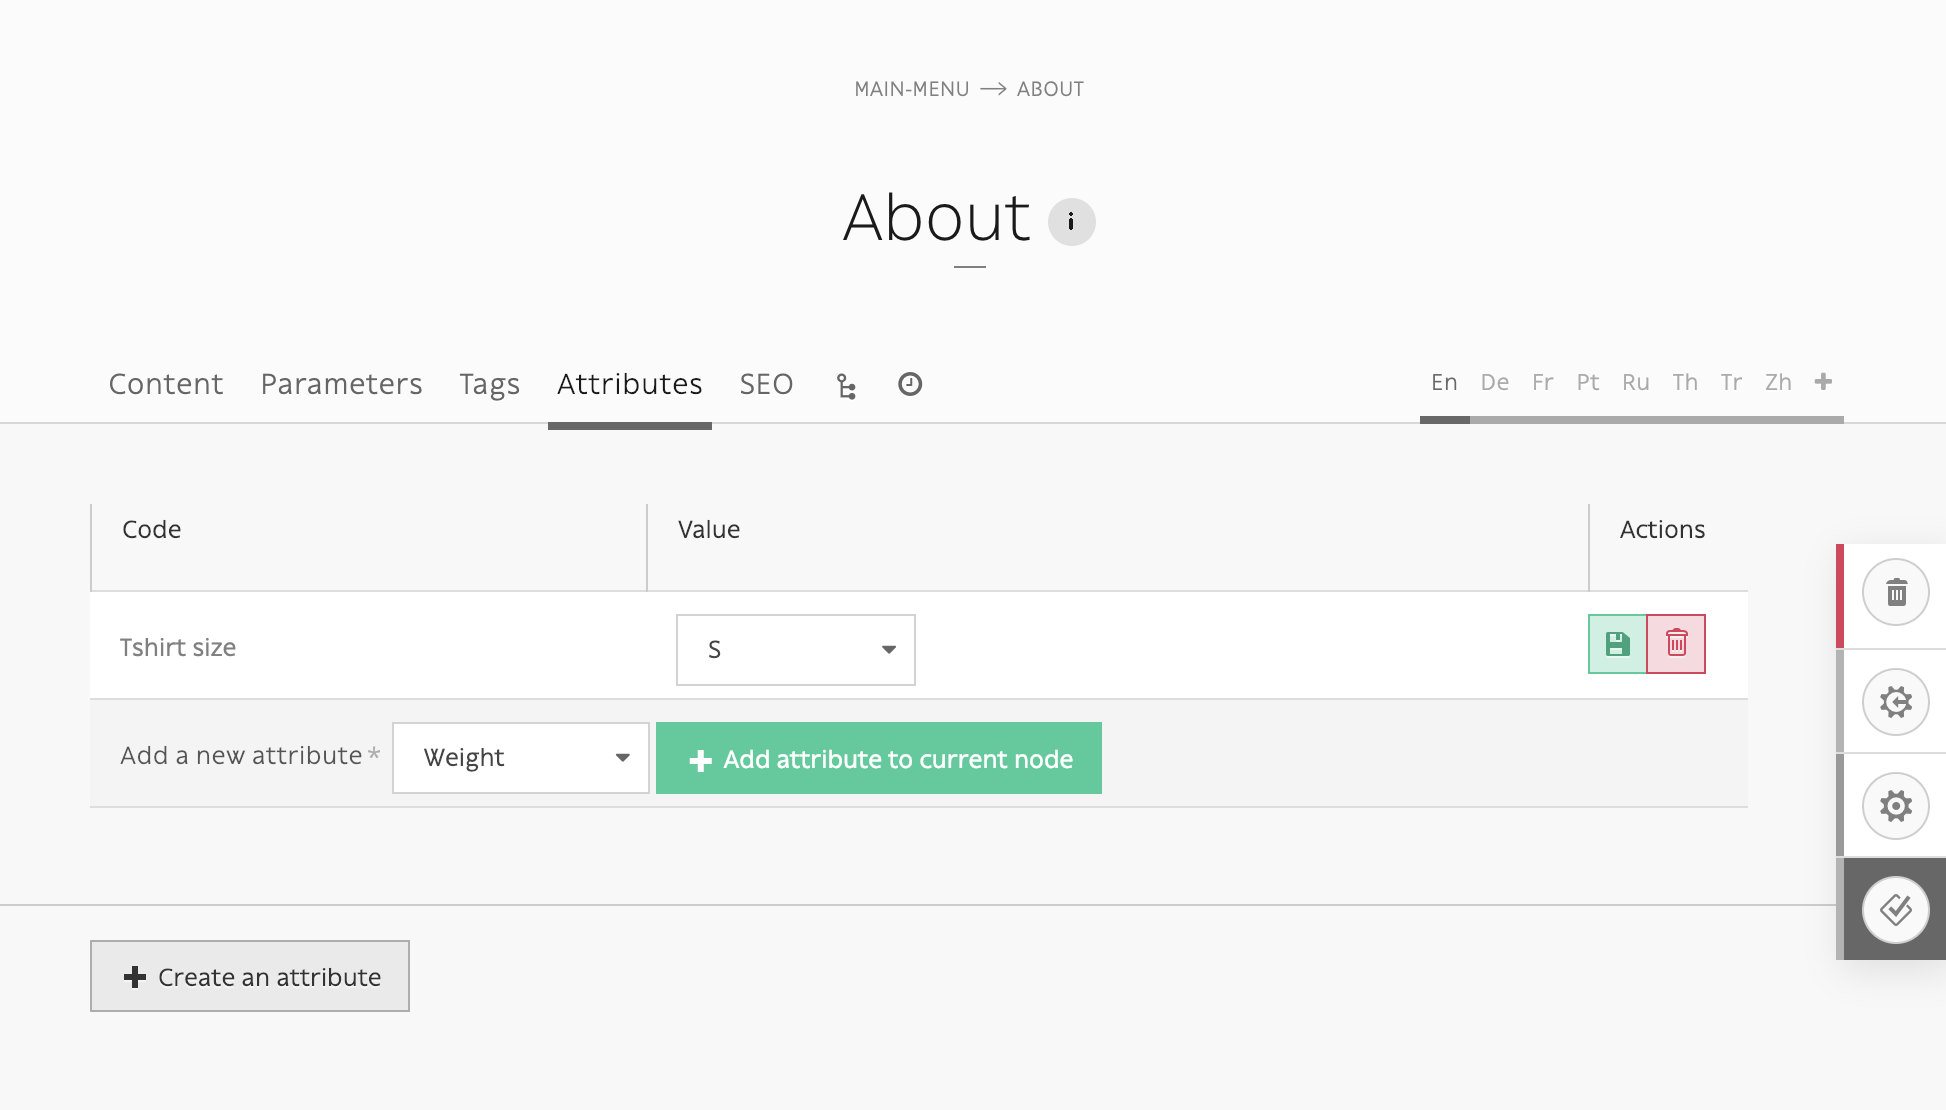Click the gear with arrow sidebar icon
The image size is (1946, 1110).
tap(1896, 702)
